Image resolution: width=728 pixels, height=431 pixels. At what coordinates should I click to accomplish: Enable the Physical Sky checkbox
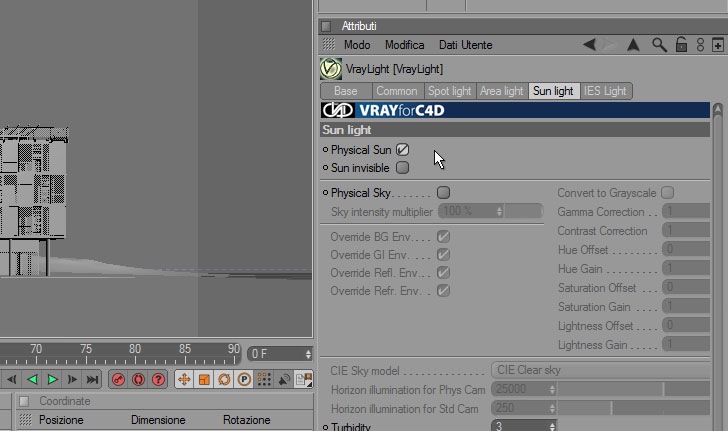[443, 192]
